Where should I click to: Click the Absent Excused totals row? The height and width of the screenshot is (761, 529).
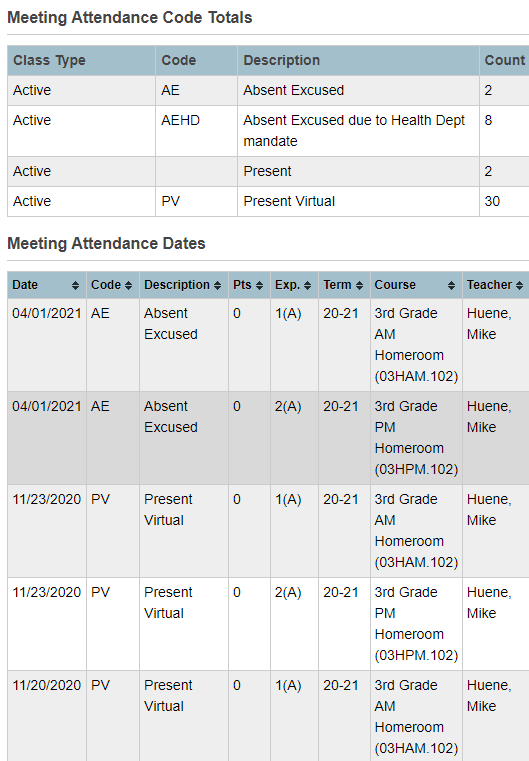268,91
